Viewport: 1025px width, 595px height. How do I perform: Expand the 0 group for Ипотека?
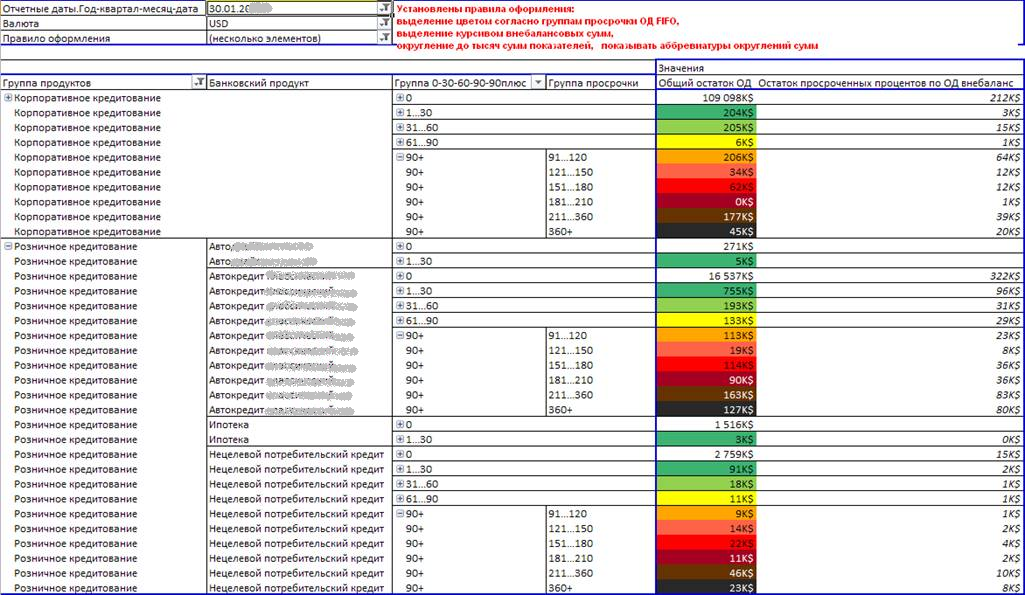pos(400,424)
